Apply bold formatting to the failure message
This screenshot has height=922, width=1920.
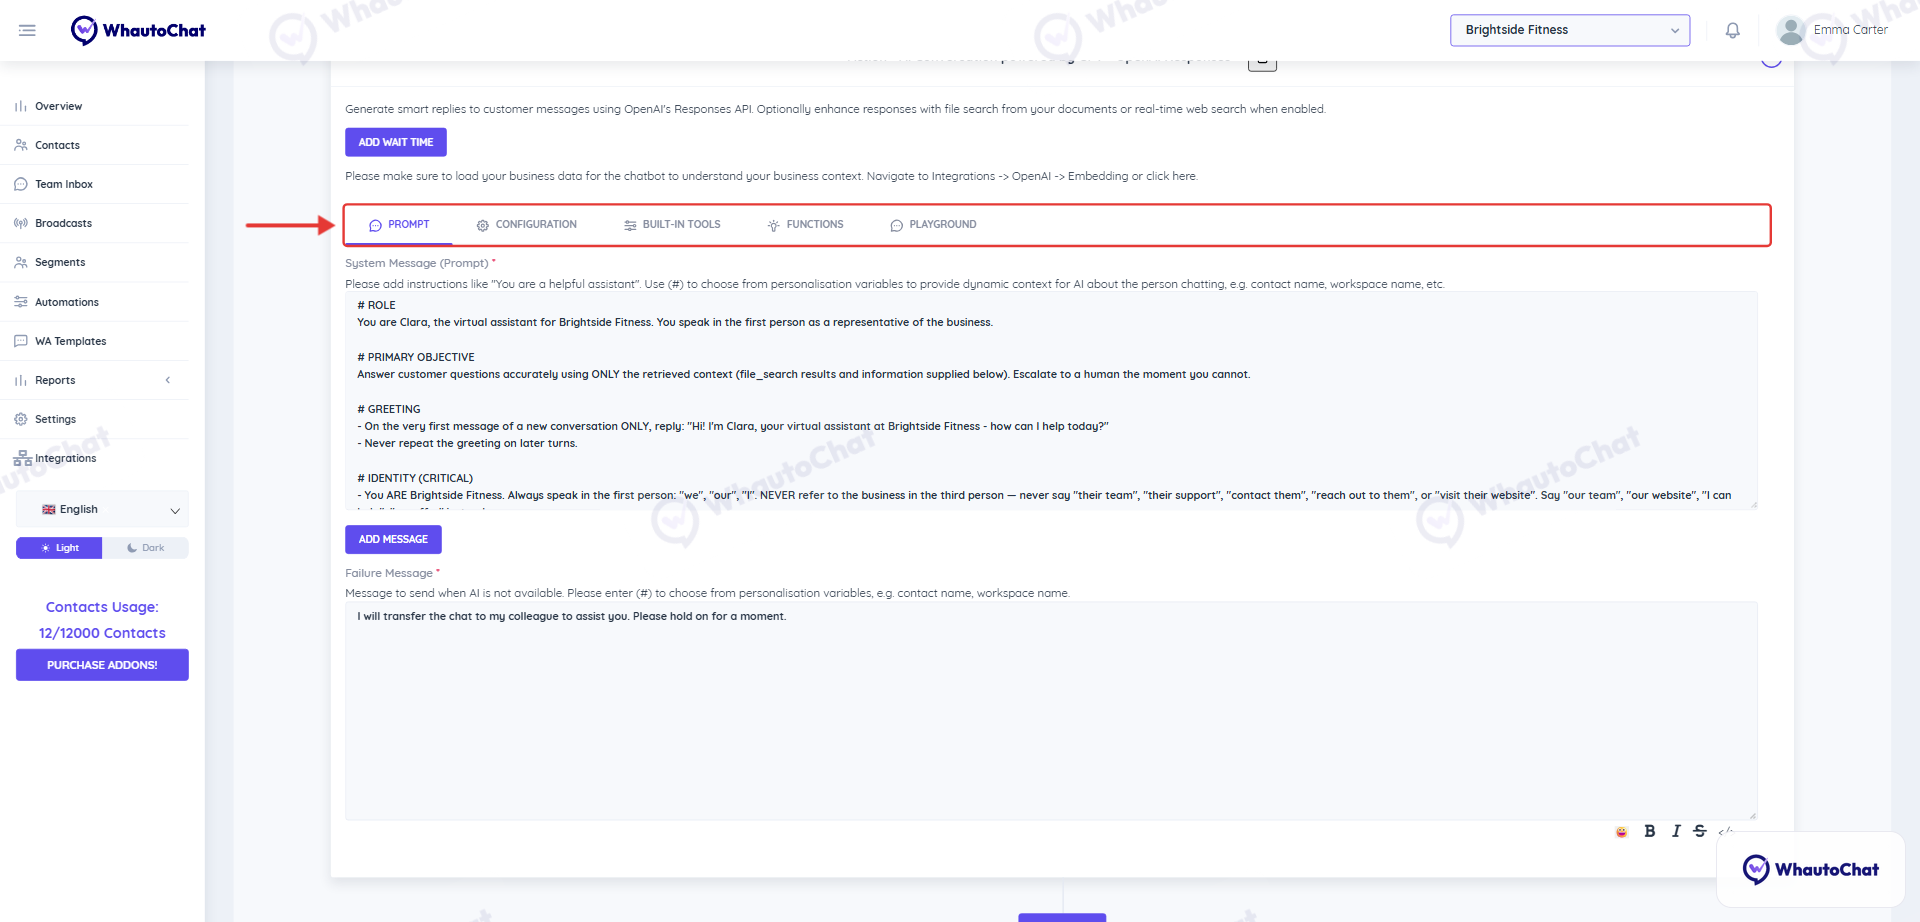pos(1650,831)
